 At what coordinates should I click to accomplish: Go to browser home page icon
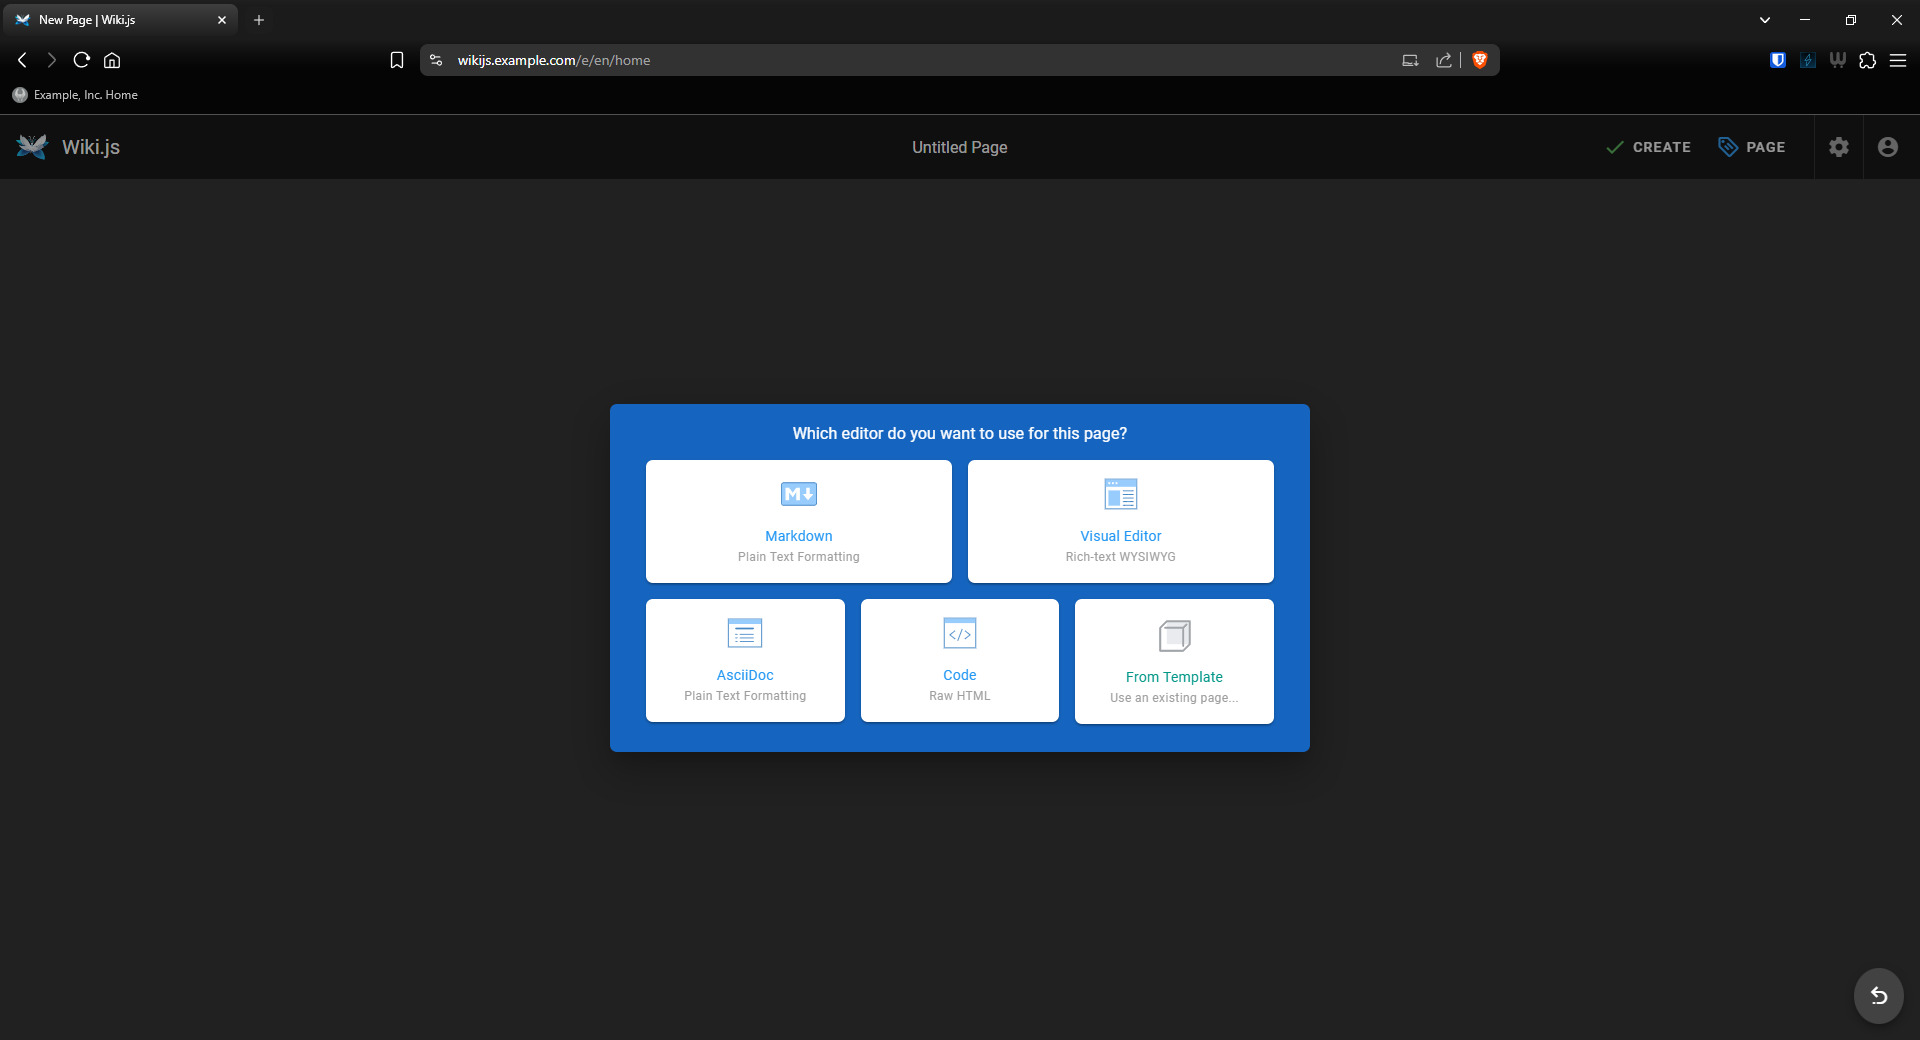(x=112, y=60)
